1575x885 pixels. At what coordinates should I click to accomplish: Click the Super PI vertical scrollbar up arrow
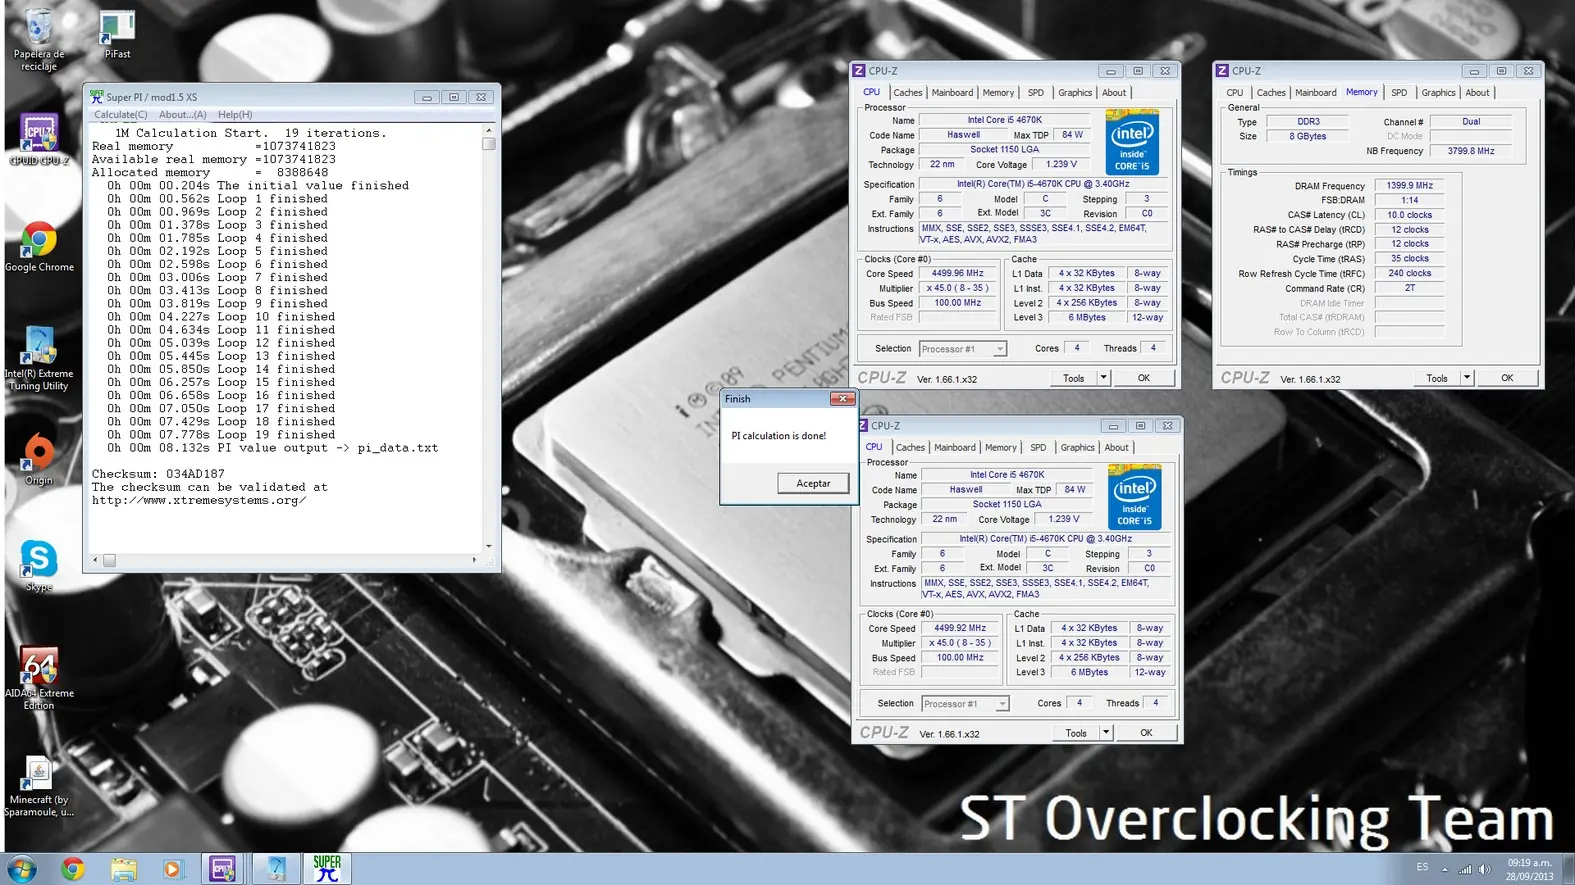(x=489, y=131)
